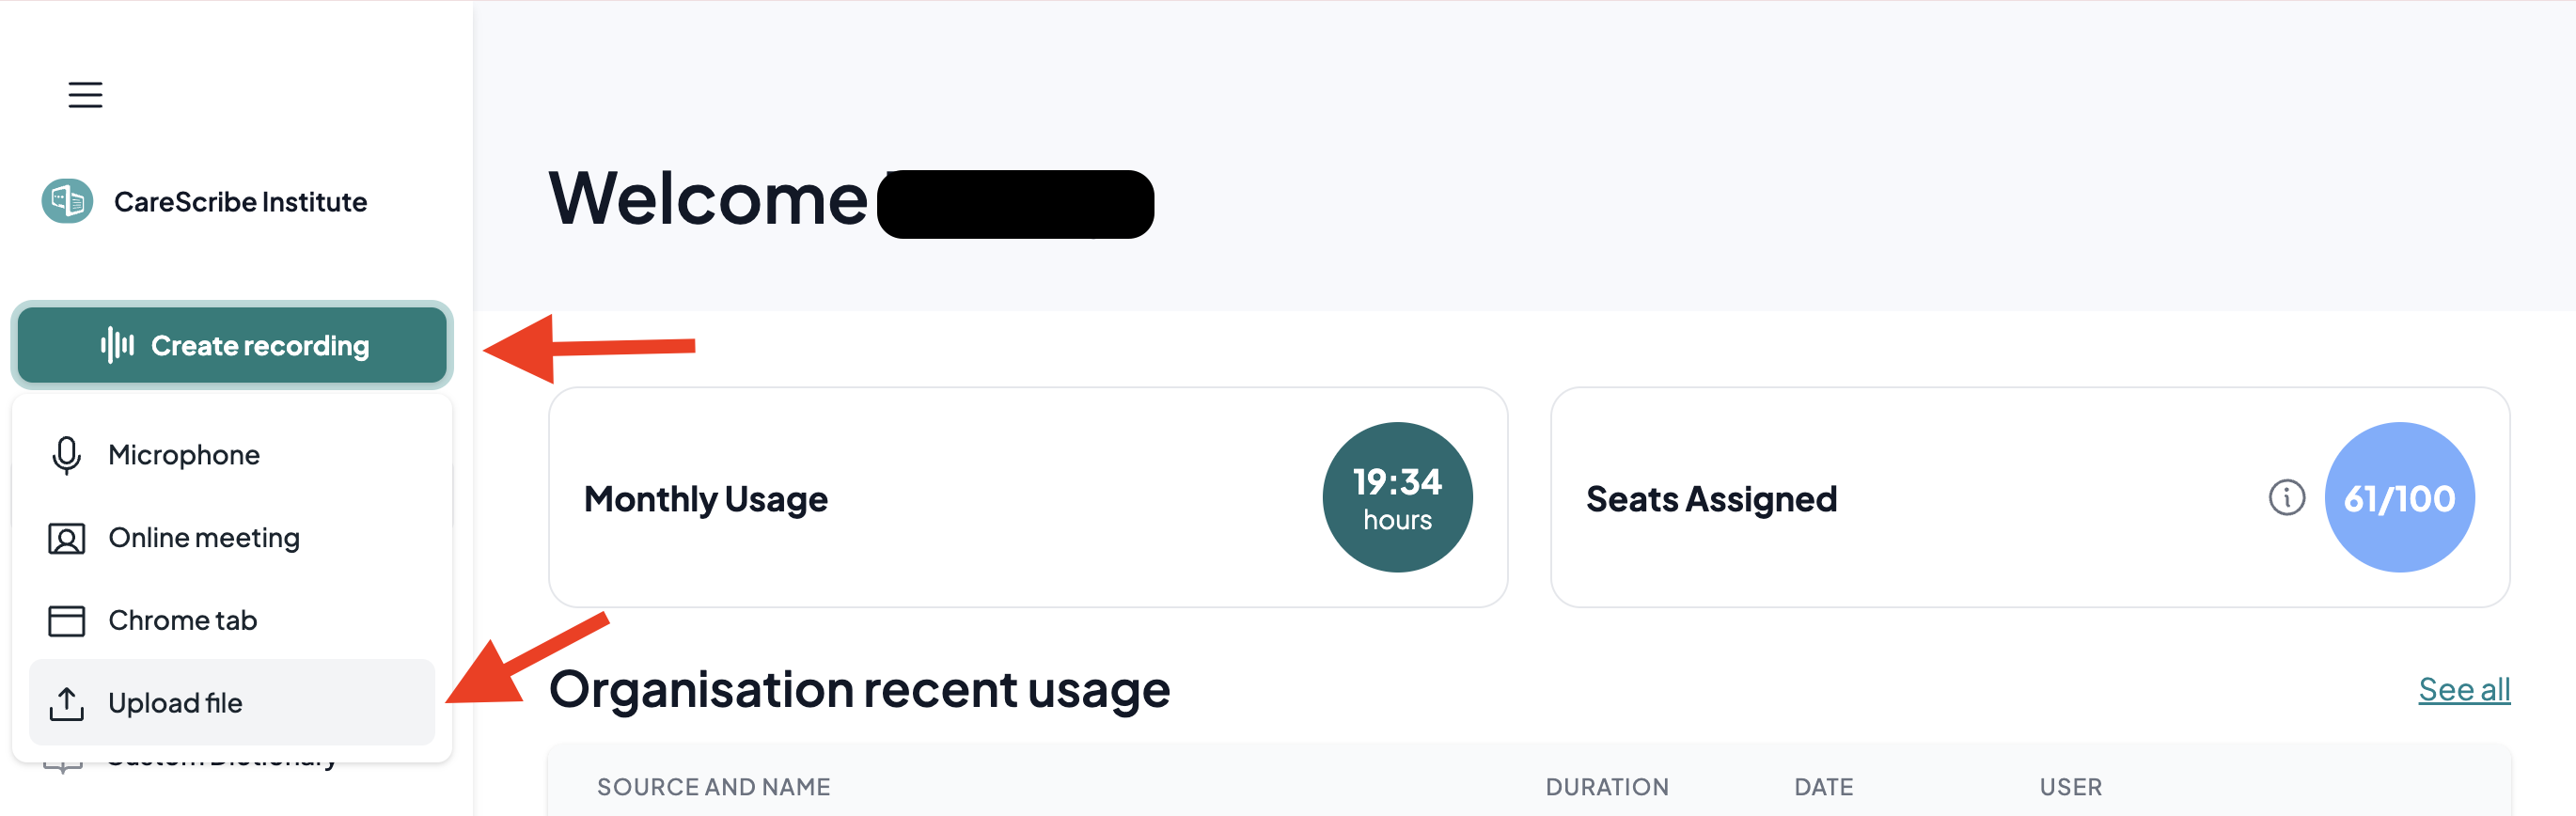Image resolution: width=2576 pixels, height=816 pixels.
Task: Click the waveform icon on Create recording
Action: (x=116, y=345)
